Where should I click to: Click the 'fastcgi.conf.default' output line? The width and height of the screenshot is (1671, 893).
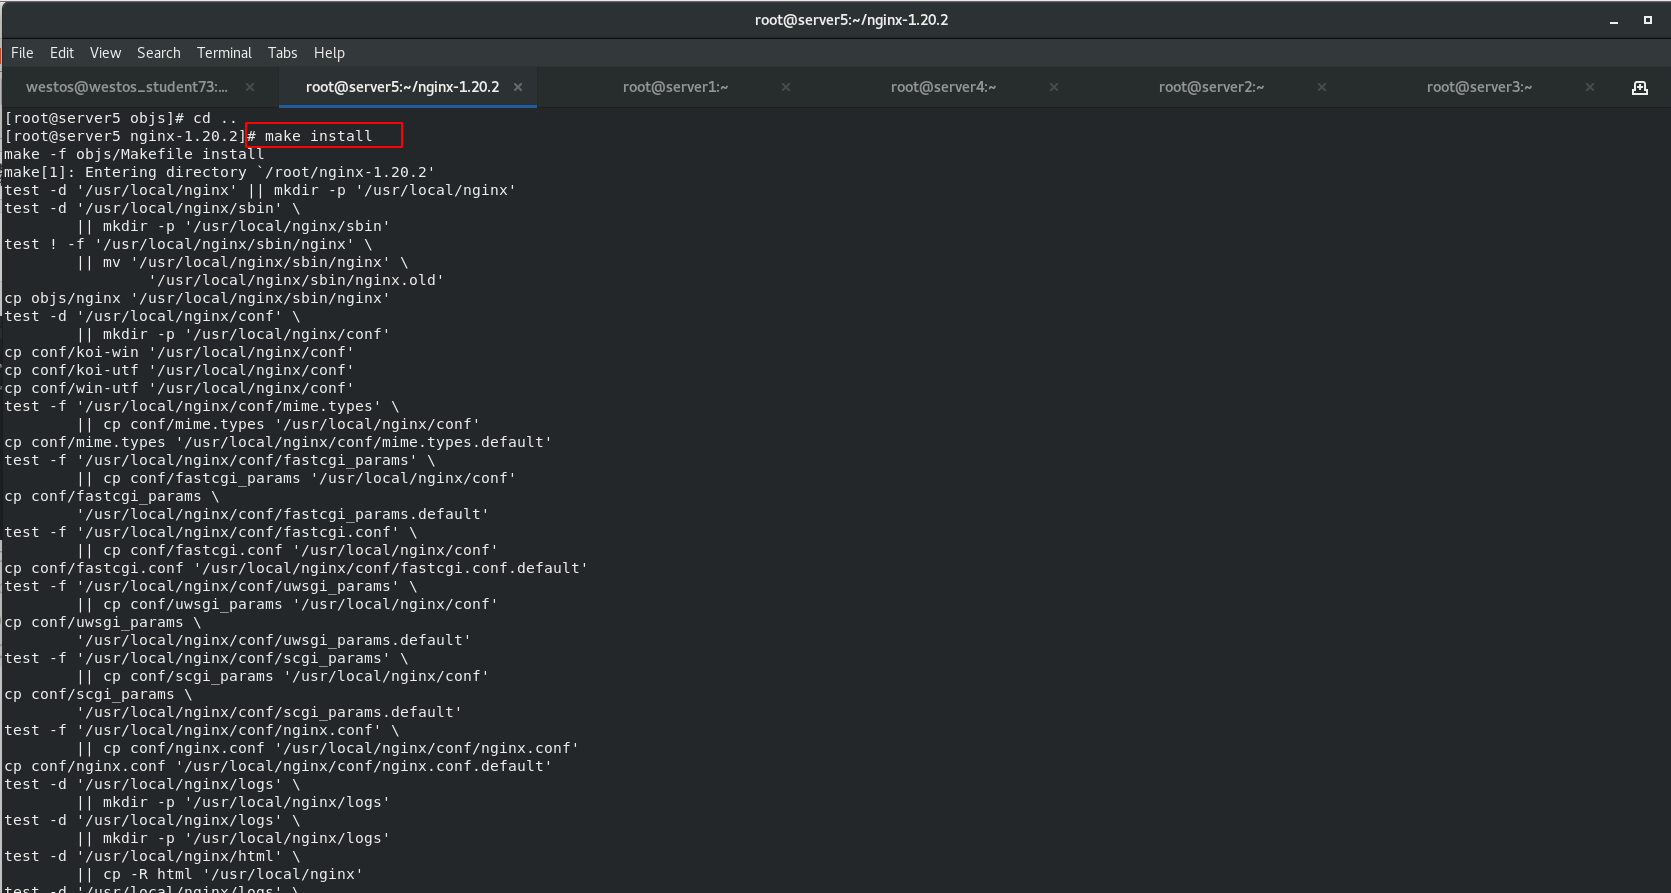(296, 568)
